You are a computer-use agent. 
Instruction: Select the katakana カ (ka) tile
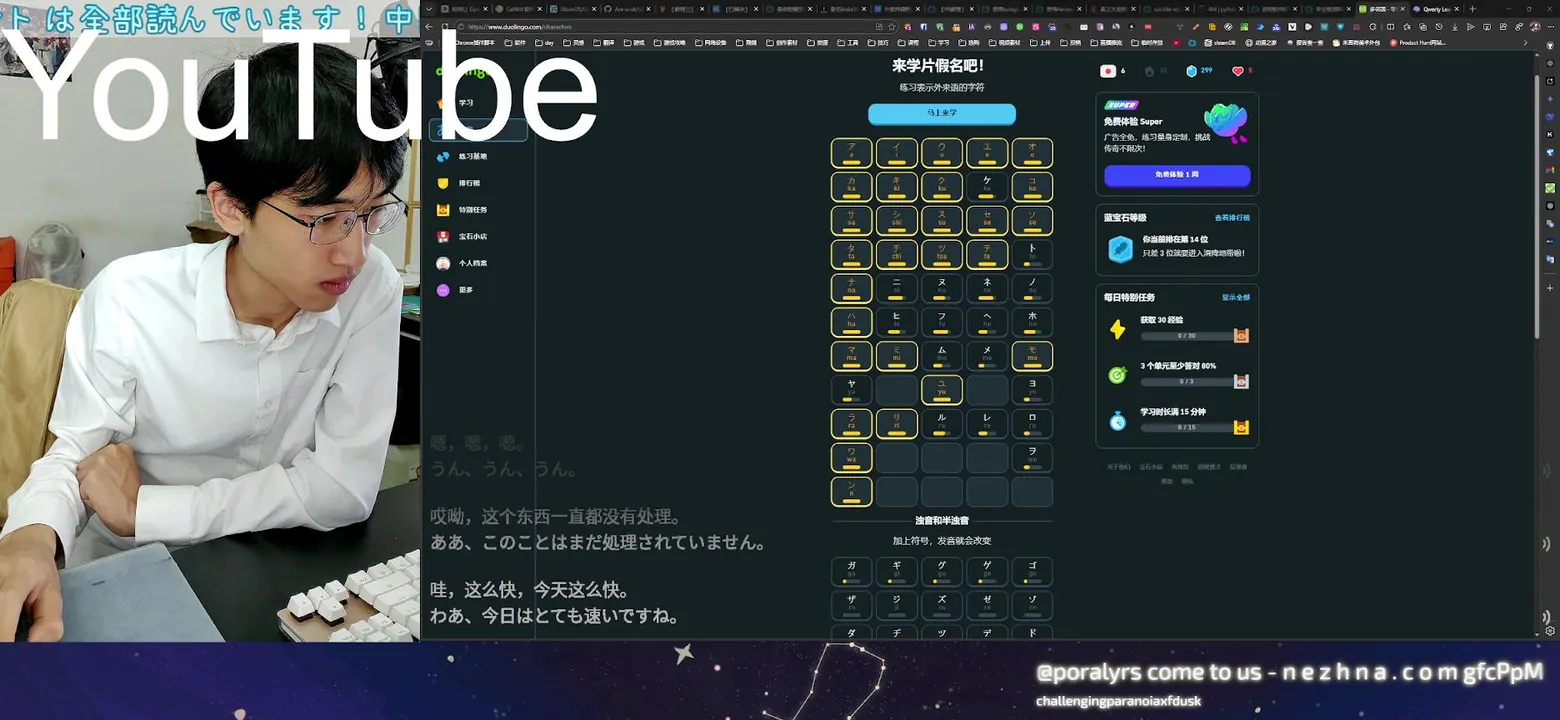click(851, 187)
